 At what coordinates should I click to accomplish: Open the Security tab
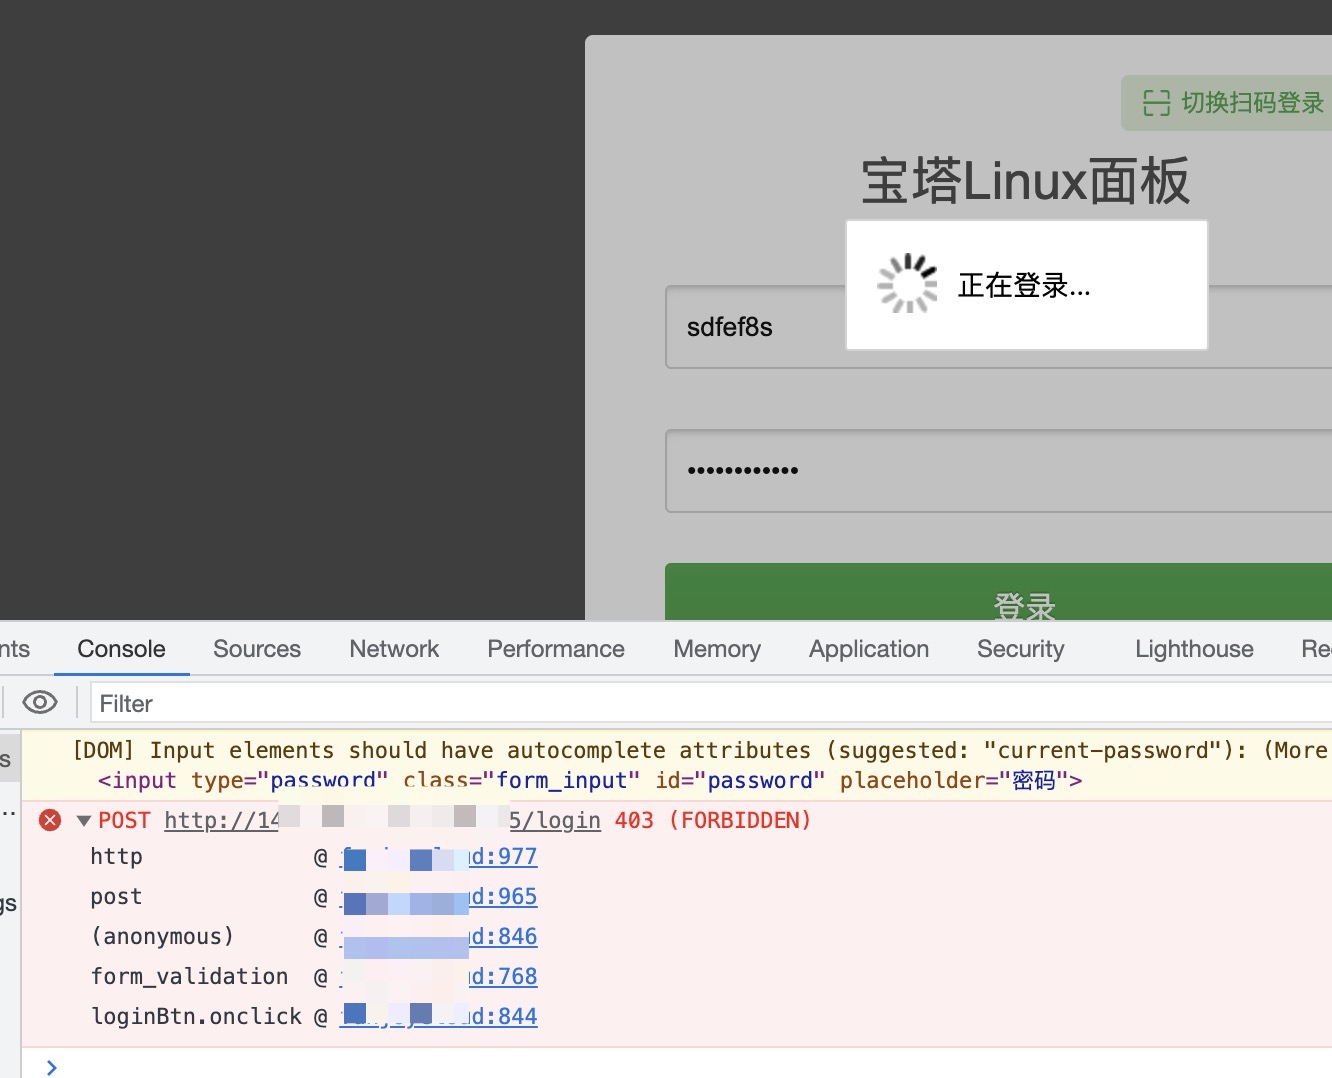[x=1021, y=649]
